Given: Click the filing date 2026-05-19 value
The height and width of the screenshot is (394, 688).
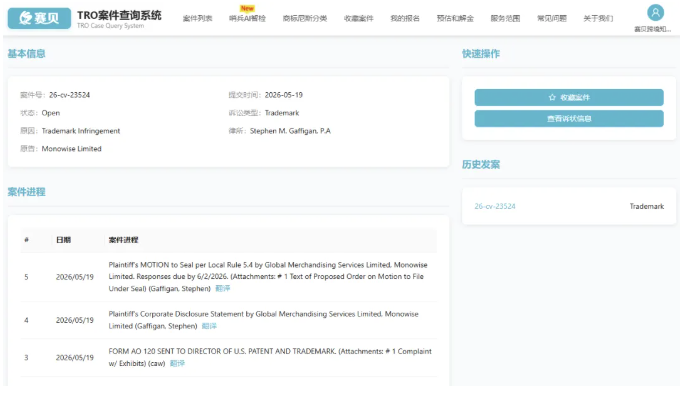Looking at the screenshot, I should tap(283, 95).
